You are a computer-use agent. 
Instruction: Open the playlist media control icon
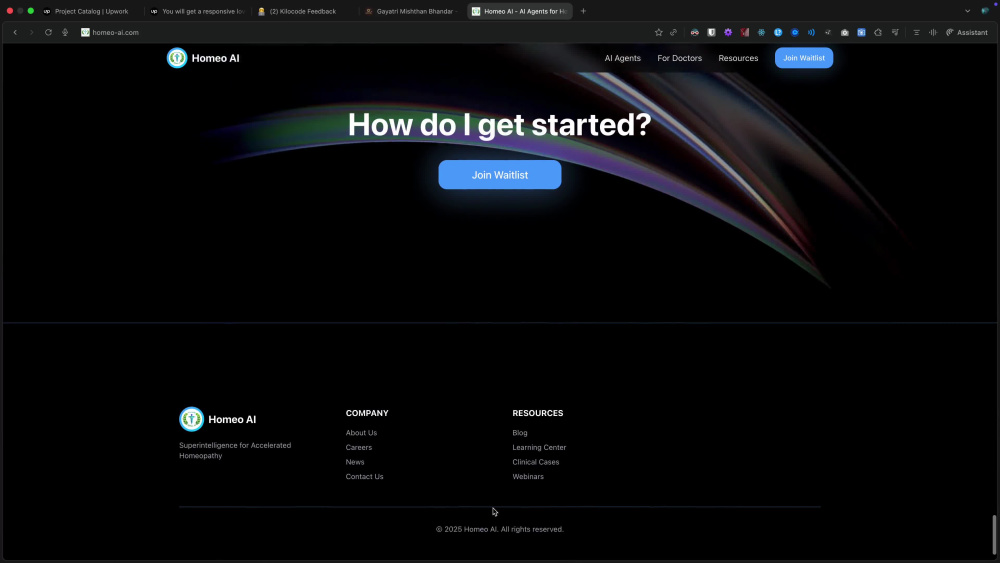click(895, 32)
